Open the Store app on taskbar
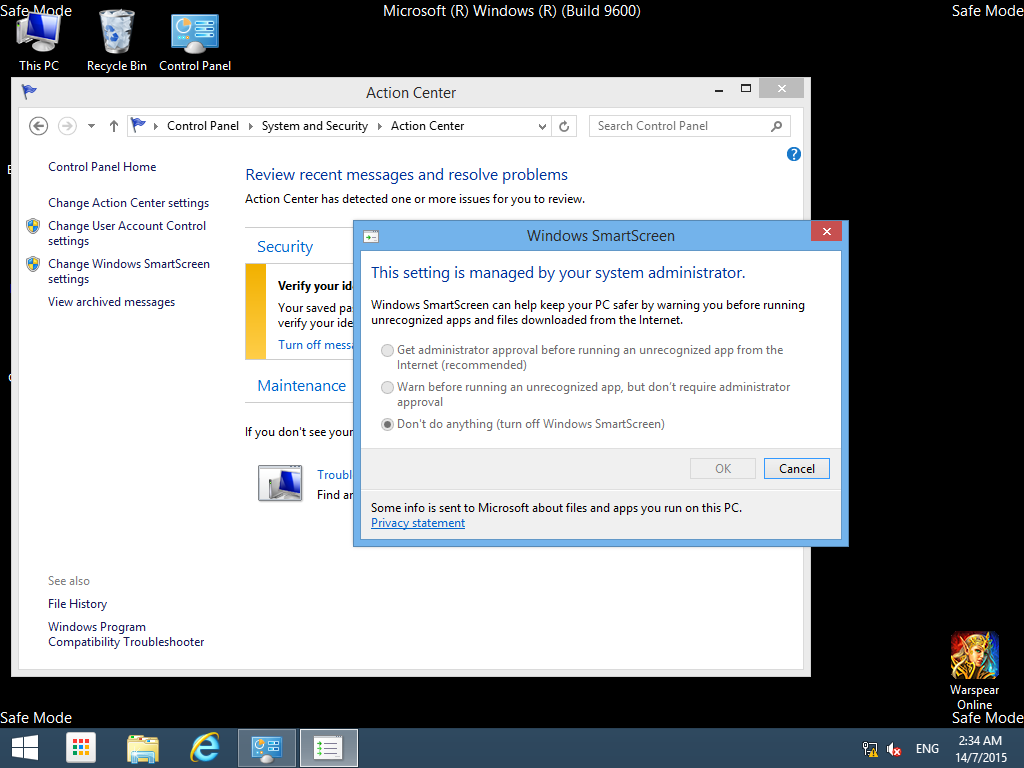The width and height of the screenshot is (1024, 768). point(81,748)
